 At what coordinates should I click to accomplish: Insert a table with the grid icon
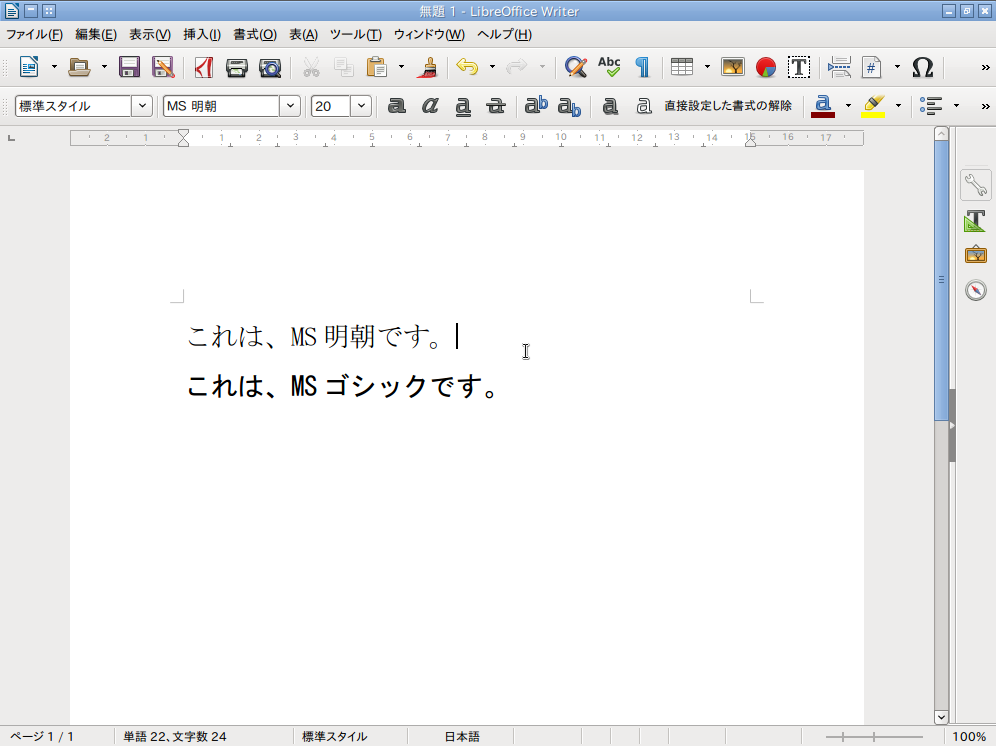pos(682,67)
